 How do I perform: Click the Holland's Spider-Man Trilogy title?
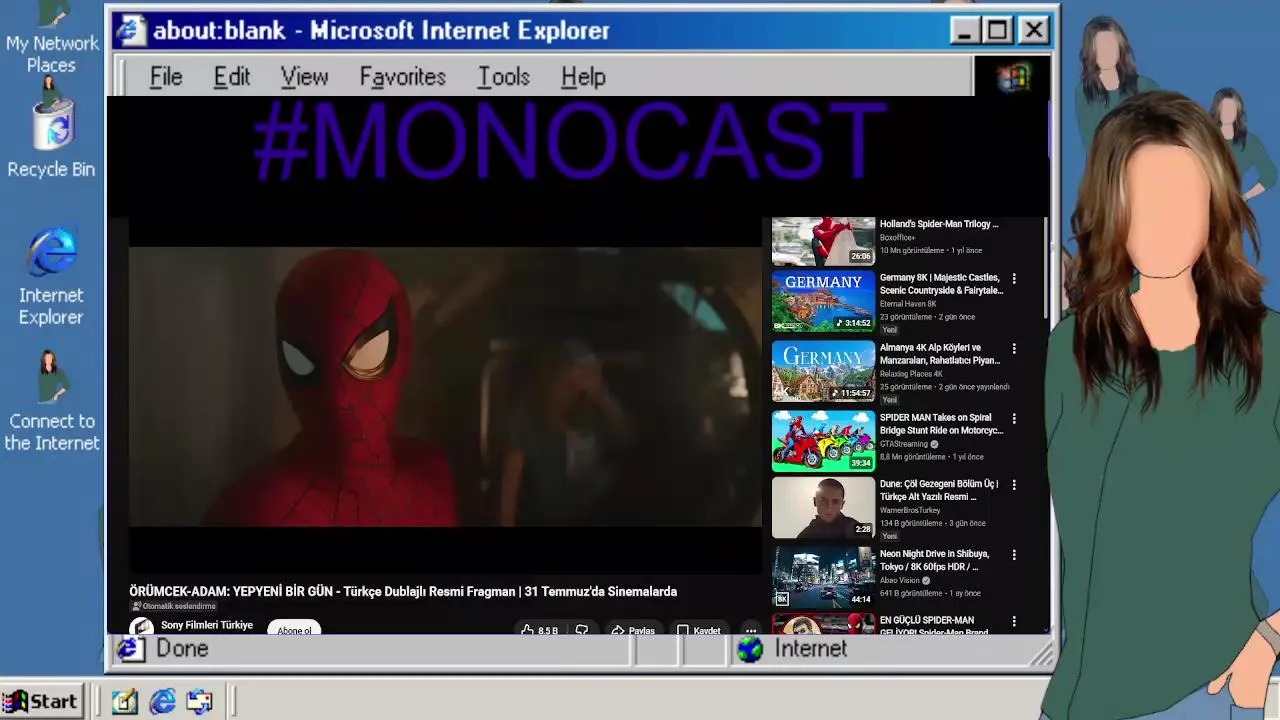pyautogui.click(x=939, y=224)
